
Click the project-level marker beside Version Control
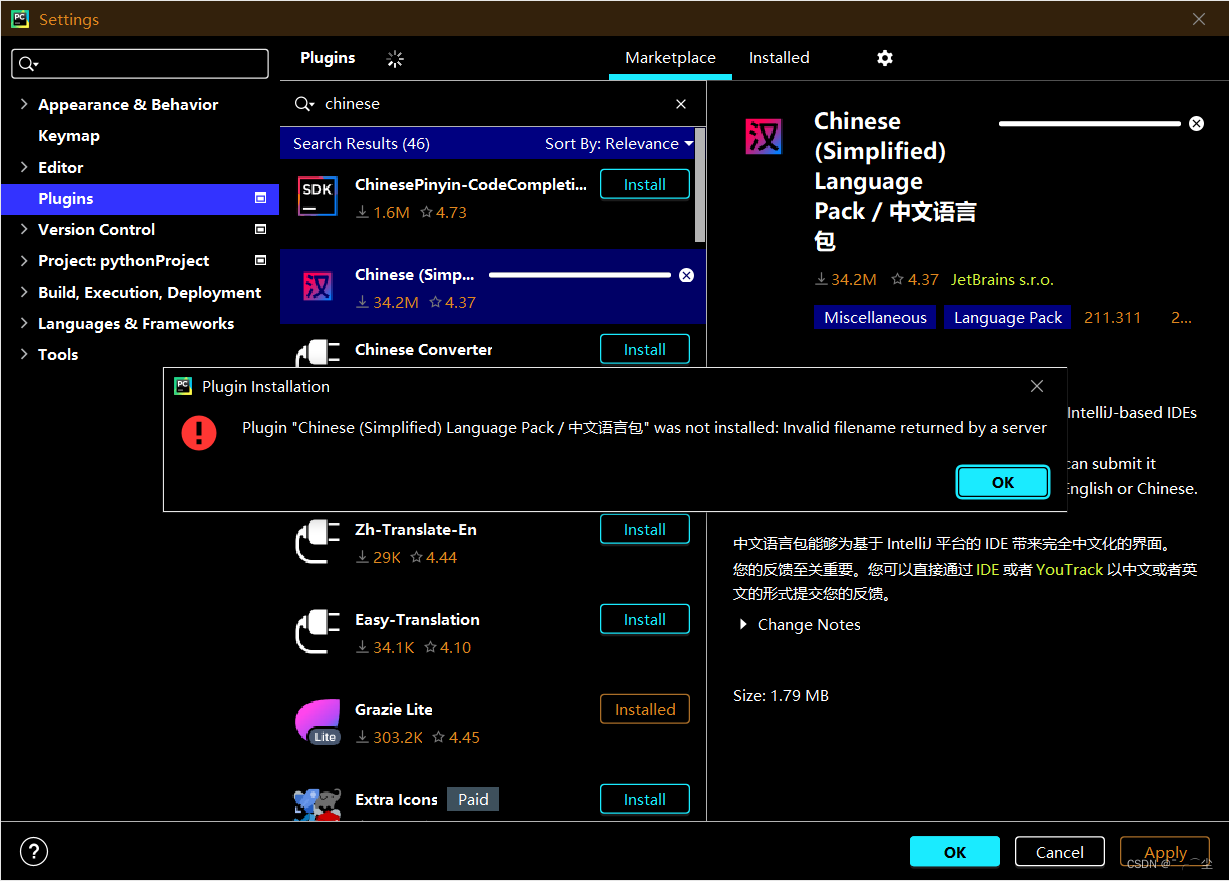(x=260, y=229)
